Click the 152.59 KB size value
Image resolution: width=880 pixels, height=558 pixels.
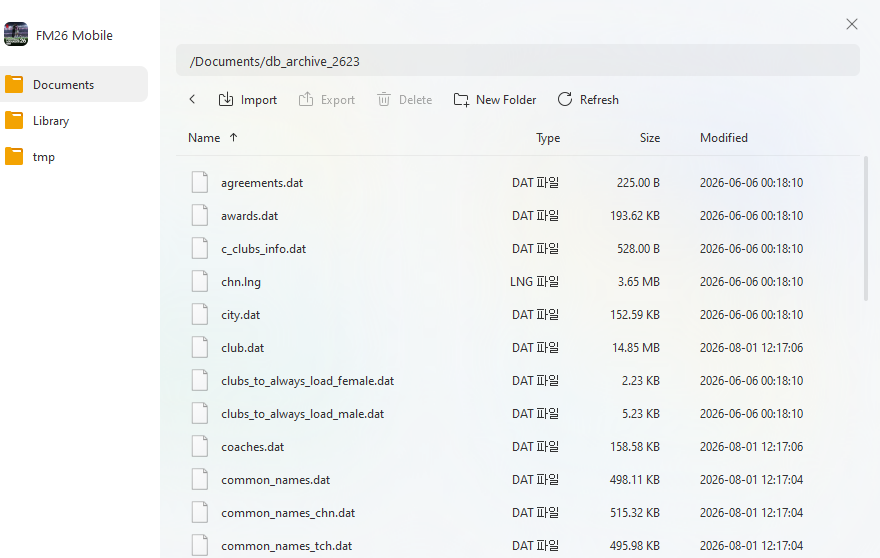(635, 315)
